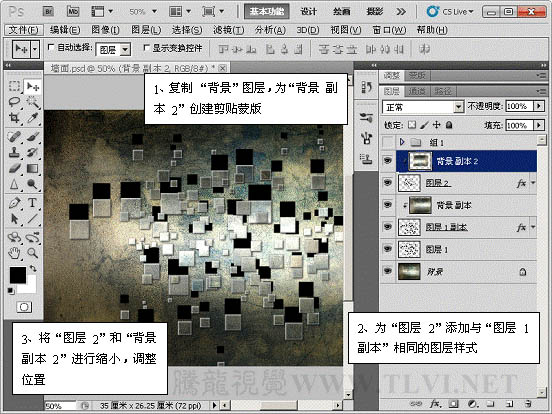Select the Pen tool

coord(14,203)
